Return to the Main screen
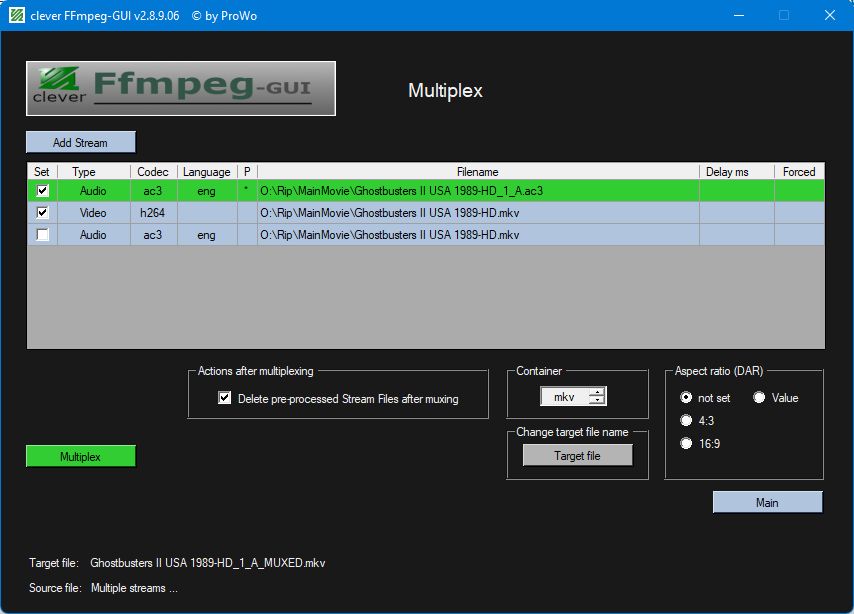Image resolution: width=854 pixels, height=614 pixels. tap(767, 502)
